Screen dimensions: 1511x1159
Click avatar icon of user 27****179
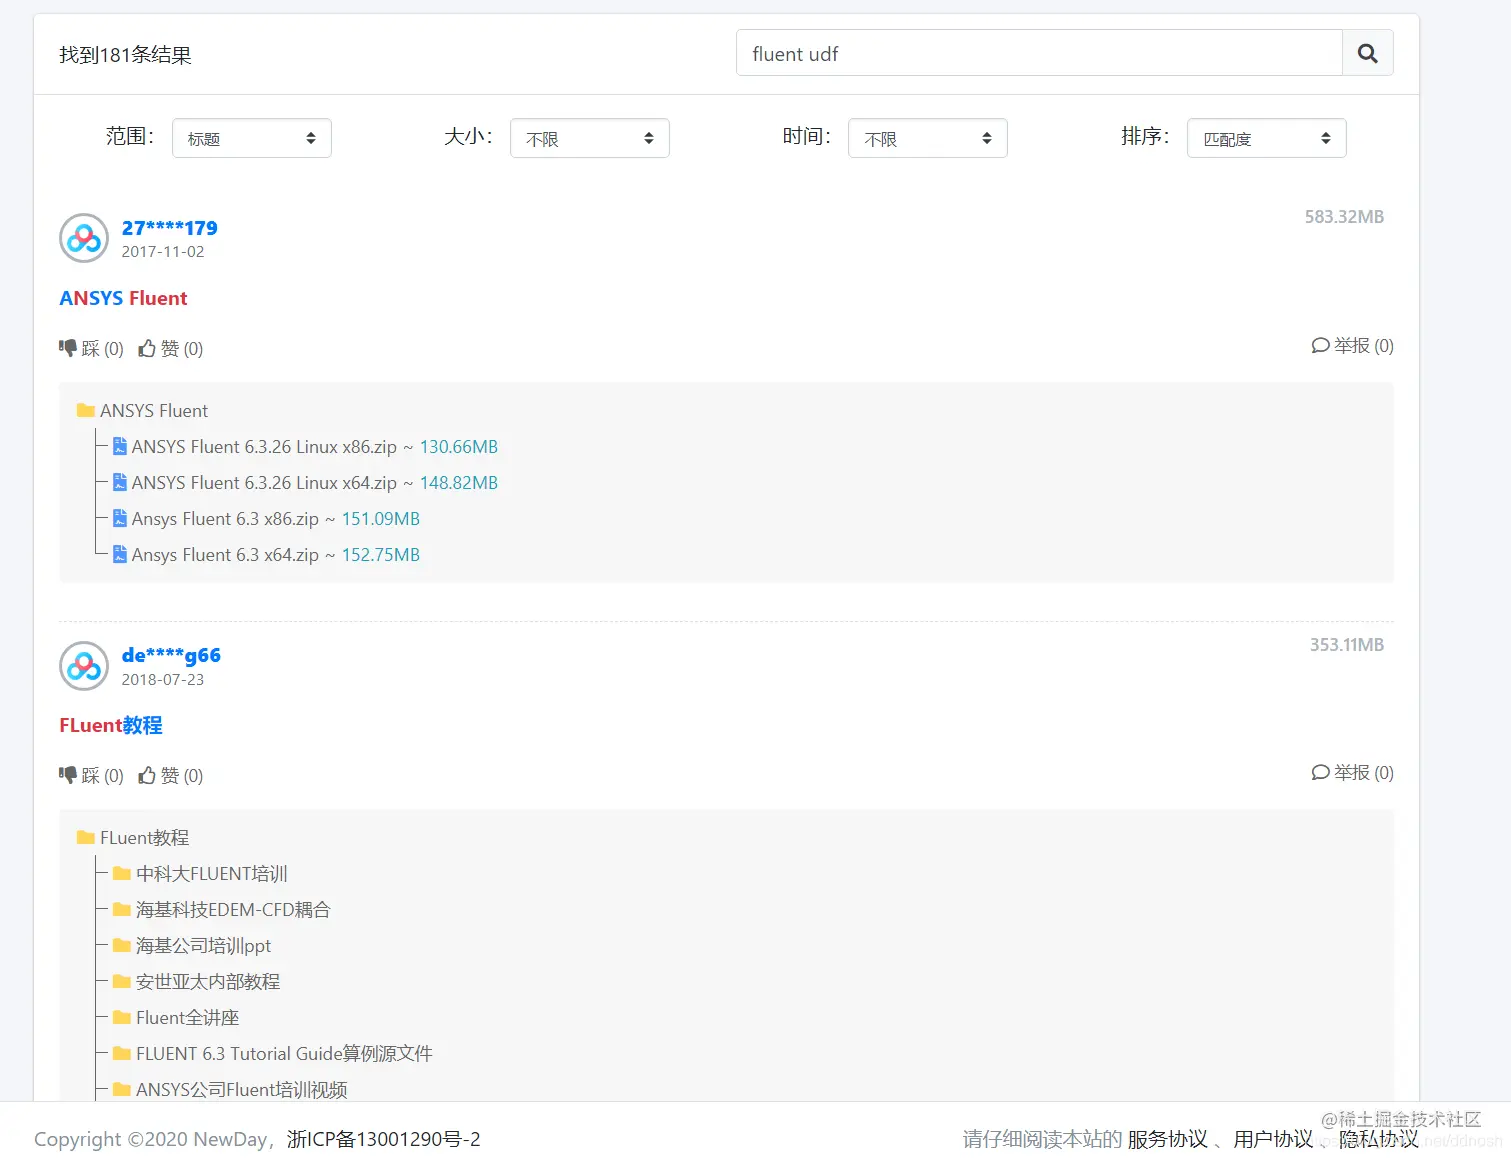pyautogui.click(x=84, y=238)
